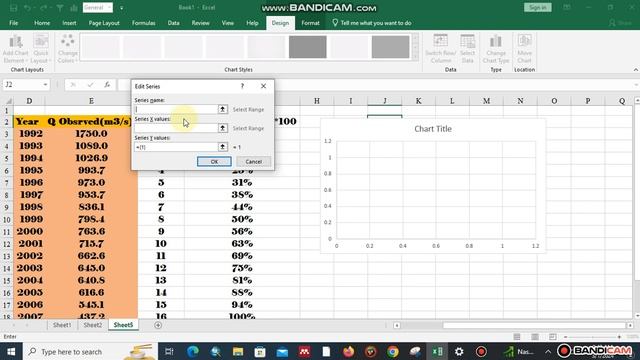Switch to Page Layout view in status bar
The image size is (640, 360).
[x=535, y=337]
